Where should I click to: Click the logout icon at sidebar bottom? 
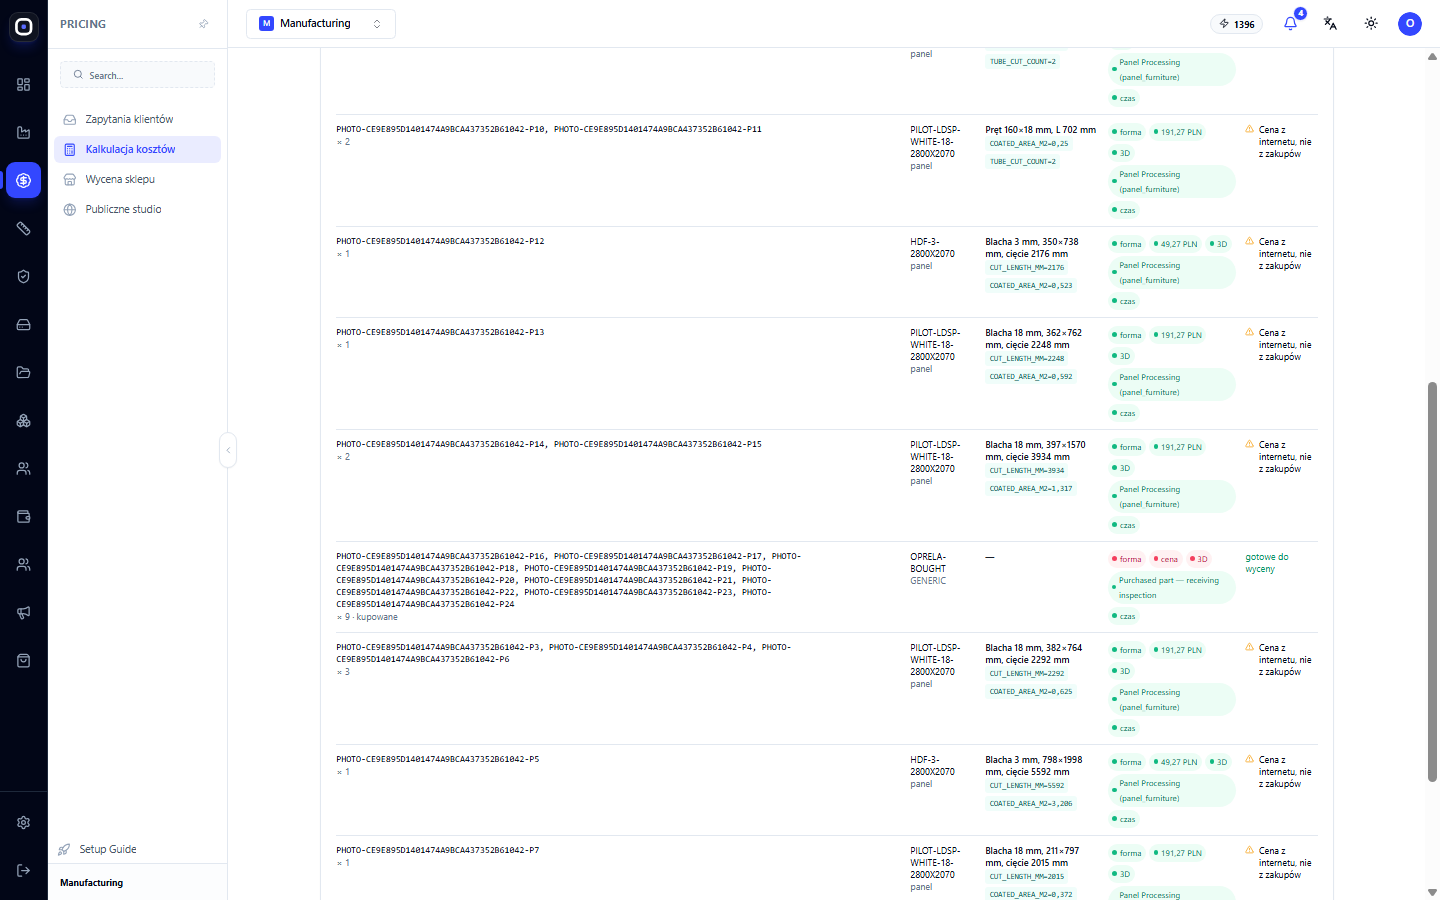tap(24, 871)
